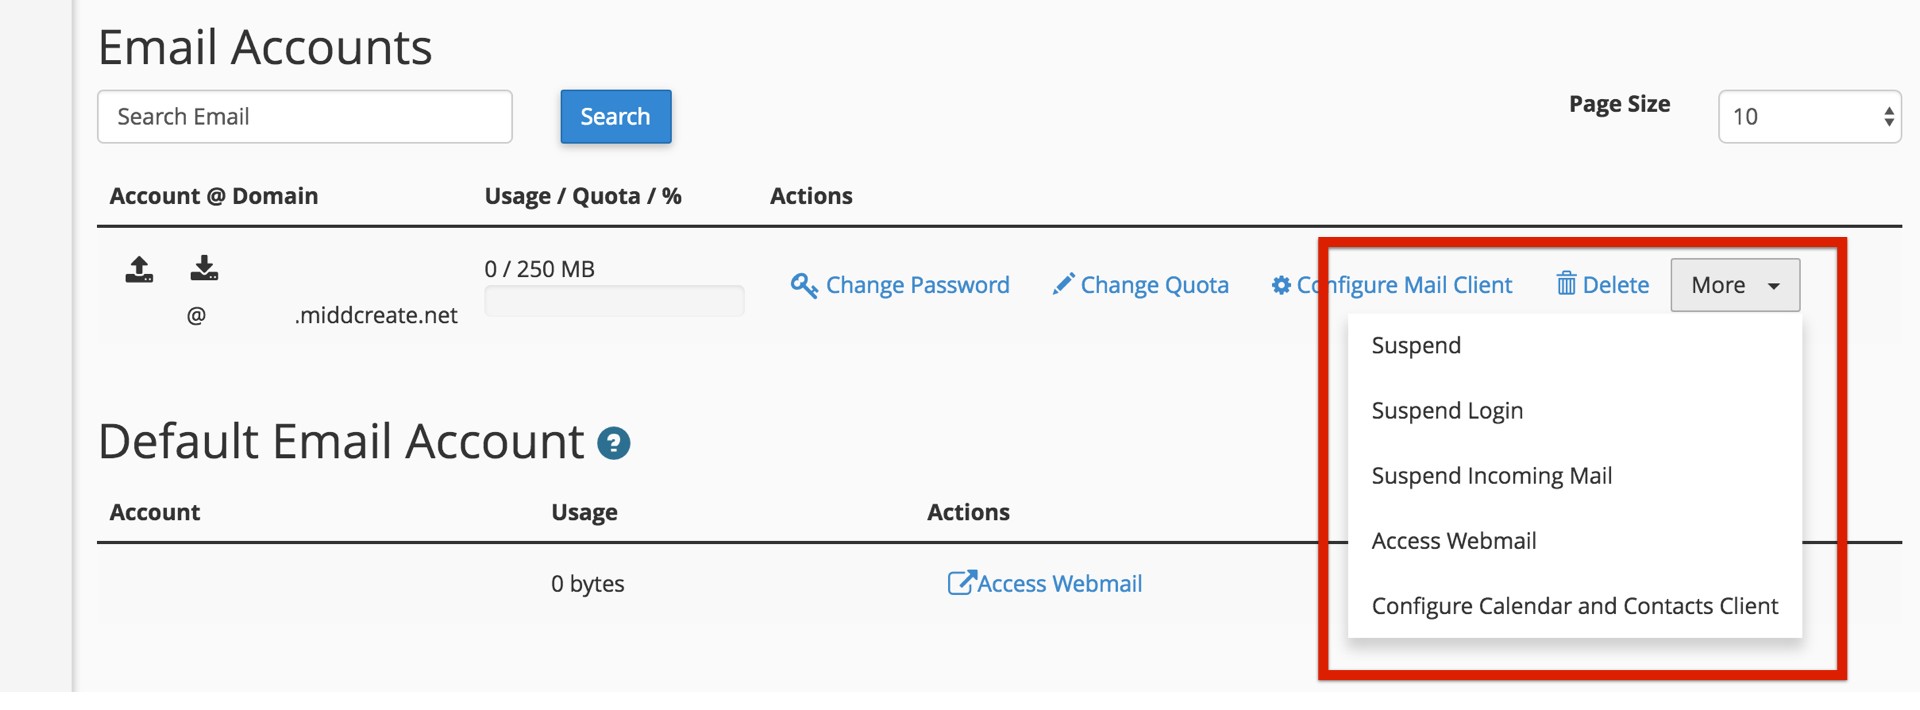Click the Change Password key icon
This screenshot has width=1920, height=710.
[x=804, y=285]
